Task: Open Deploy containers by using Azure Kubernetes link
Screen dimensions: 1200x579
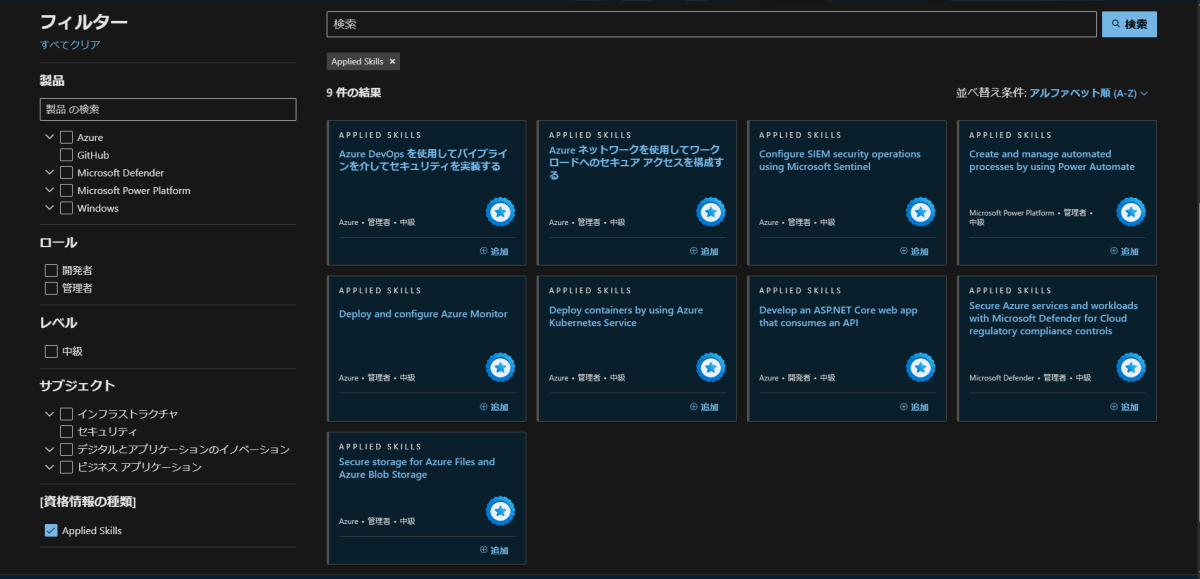Action: pyautogui.click(x=626, y=316)
